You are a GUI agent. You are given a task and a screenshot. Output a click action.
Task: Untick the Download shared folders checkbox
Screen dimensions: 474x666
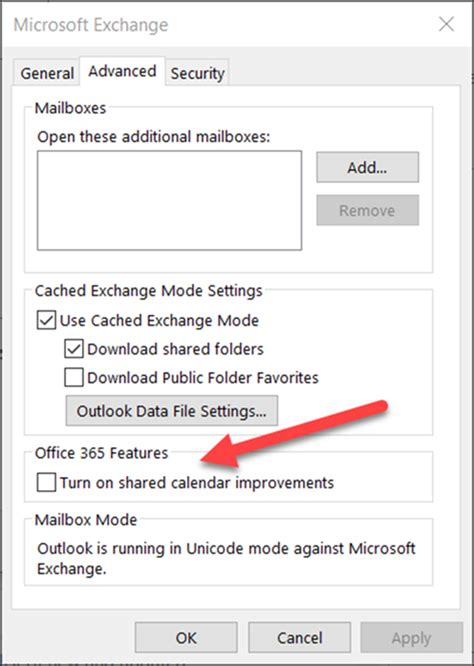(x=74, y=349)
